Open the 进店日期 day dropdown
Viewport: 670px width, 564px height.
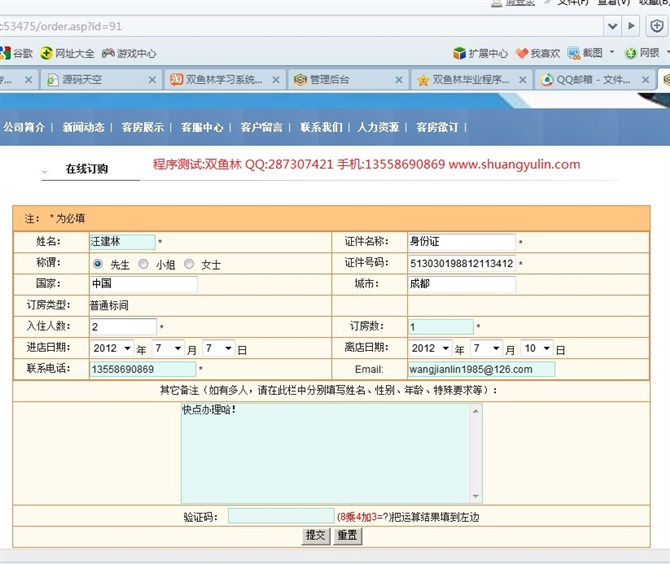pos(218,348)
